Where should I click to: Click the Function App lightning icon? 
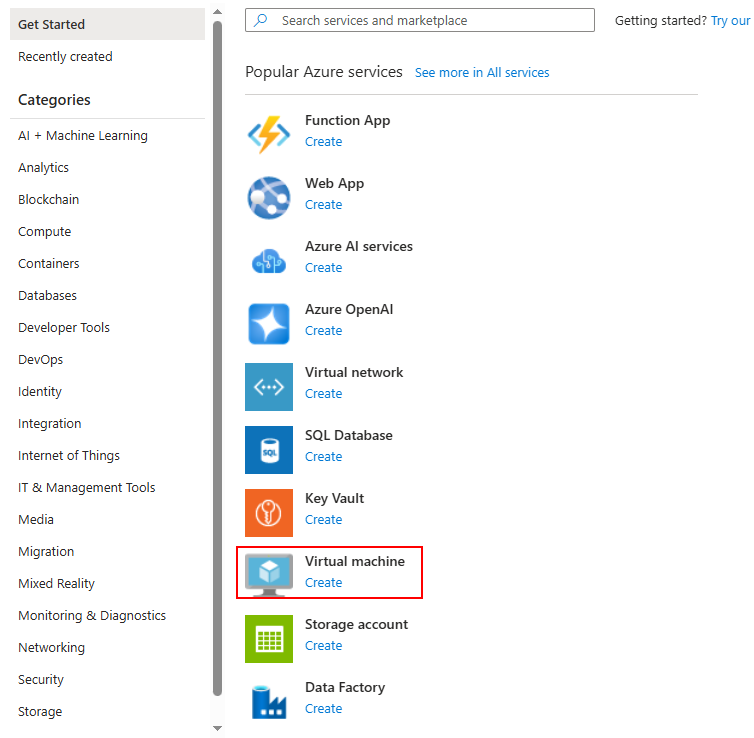269,135
